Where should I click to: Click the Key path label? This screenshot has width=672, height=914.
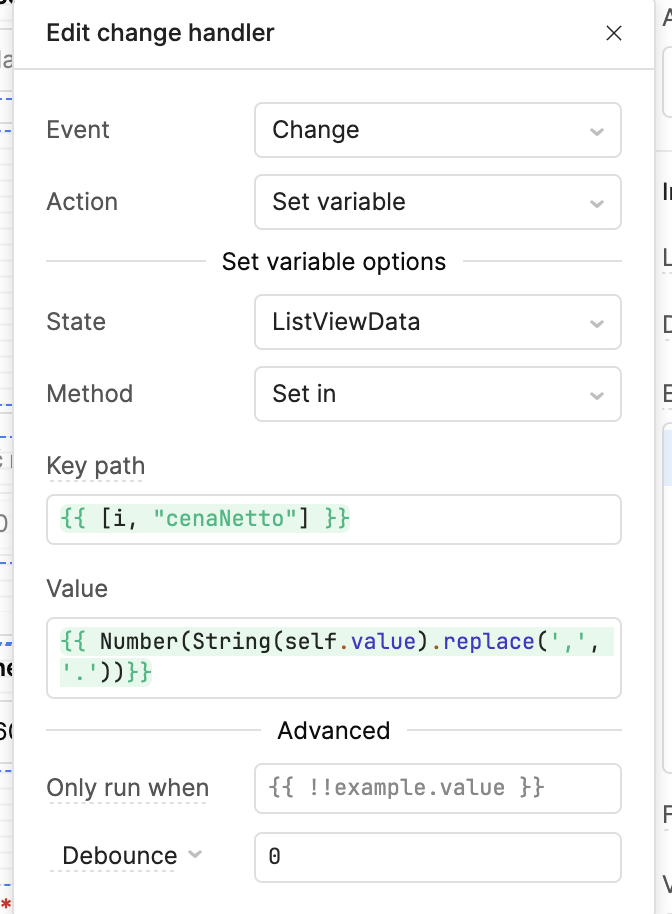coord(96,466)
